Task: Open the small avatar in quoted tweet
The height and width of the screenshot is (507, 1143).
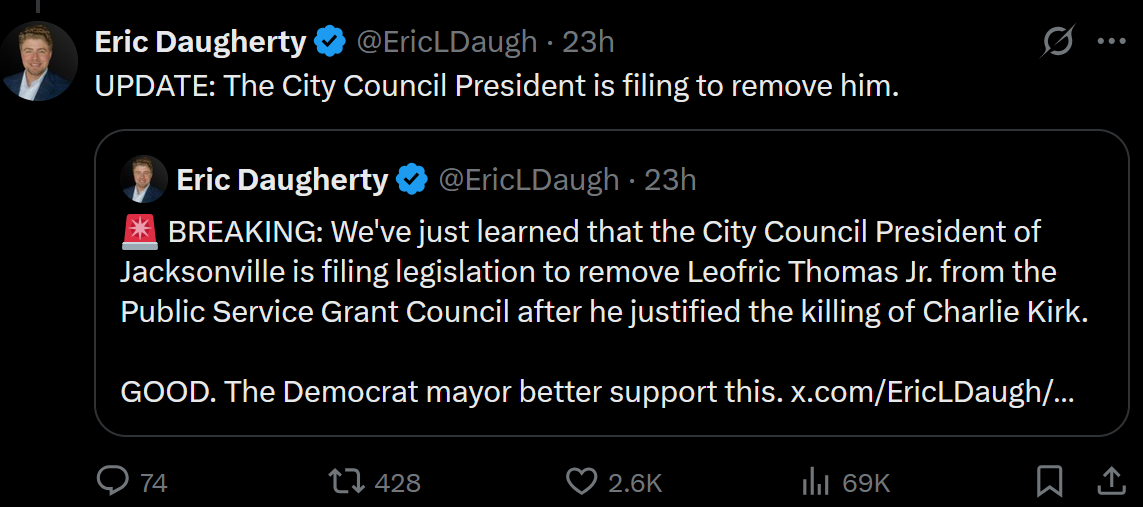Action: click(x=144, y=178)
